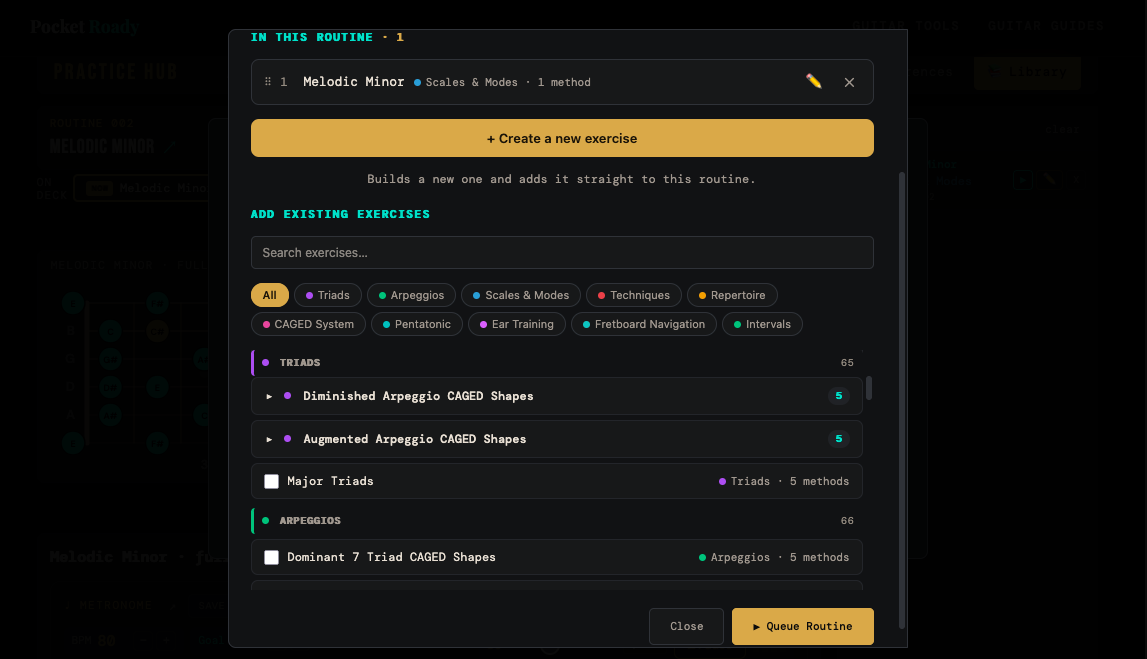Remove Melodic Minor from routine
Image resolution: width=1147 pixels, height=659 pixels.
[849, 83]
